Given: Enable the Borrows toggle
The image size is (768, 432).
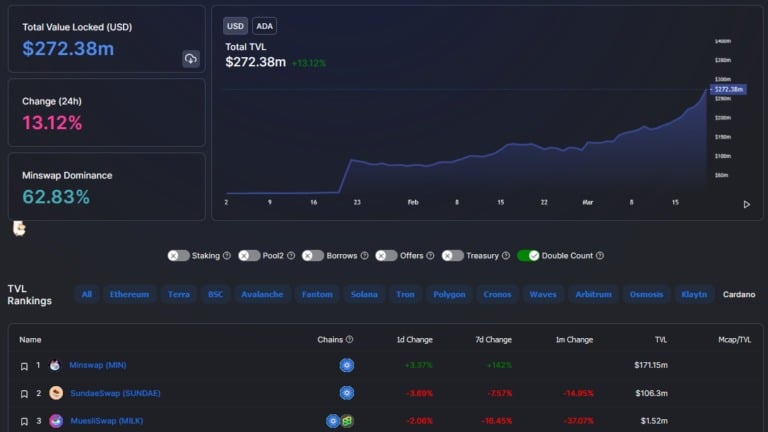Looking at the screenshot, I should (x=312, y=256).
